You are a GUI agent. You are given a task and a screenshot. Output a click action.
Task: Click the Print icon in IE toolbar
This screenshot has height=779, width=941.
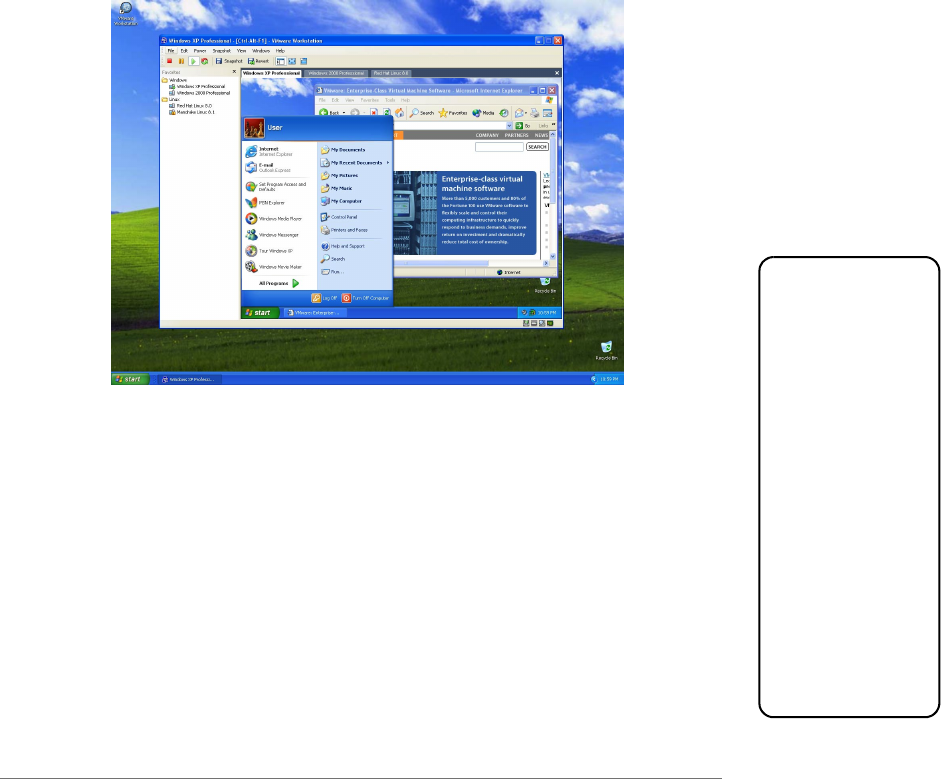534,113
